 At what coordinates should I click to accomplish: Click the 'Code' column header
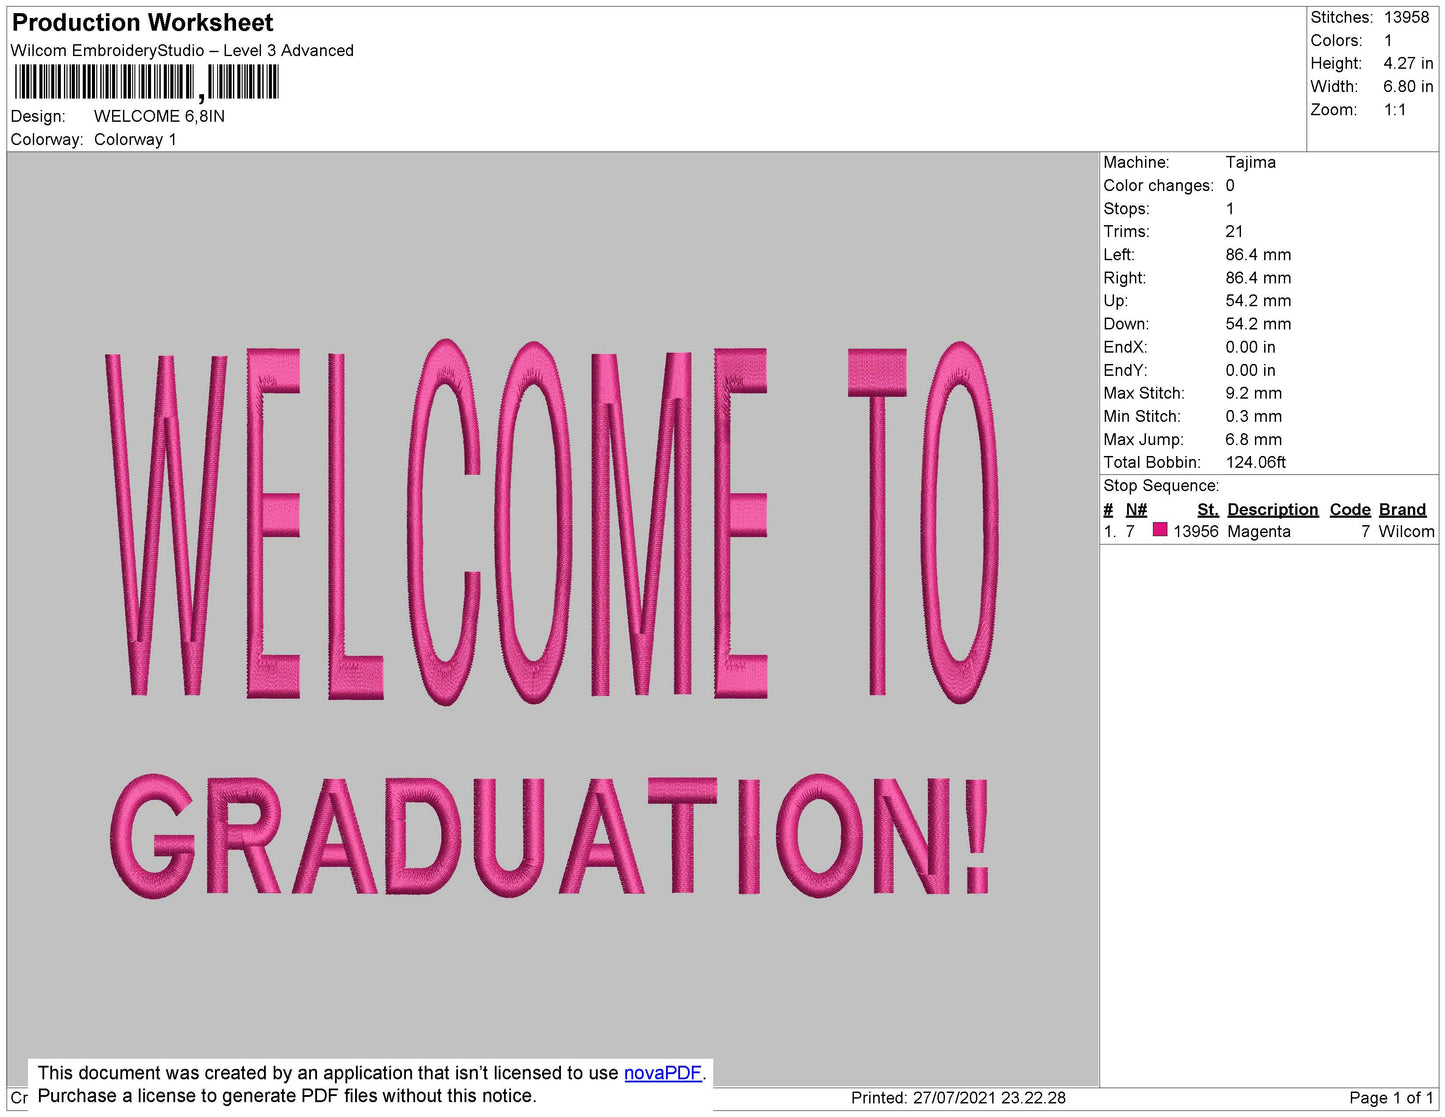point(1350,509)
